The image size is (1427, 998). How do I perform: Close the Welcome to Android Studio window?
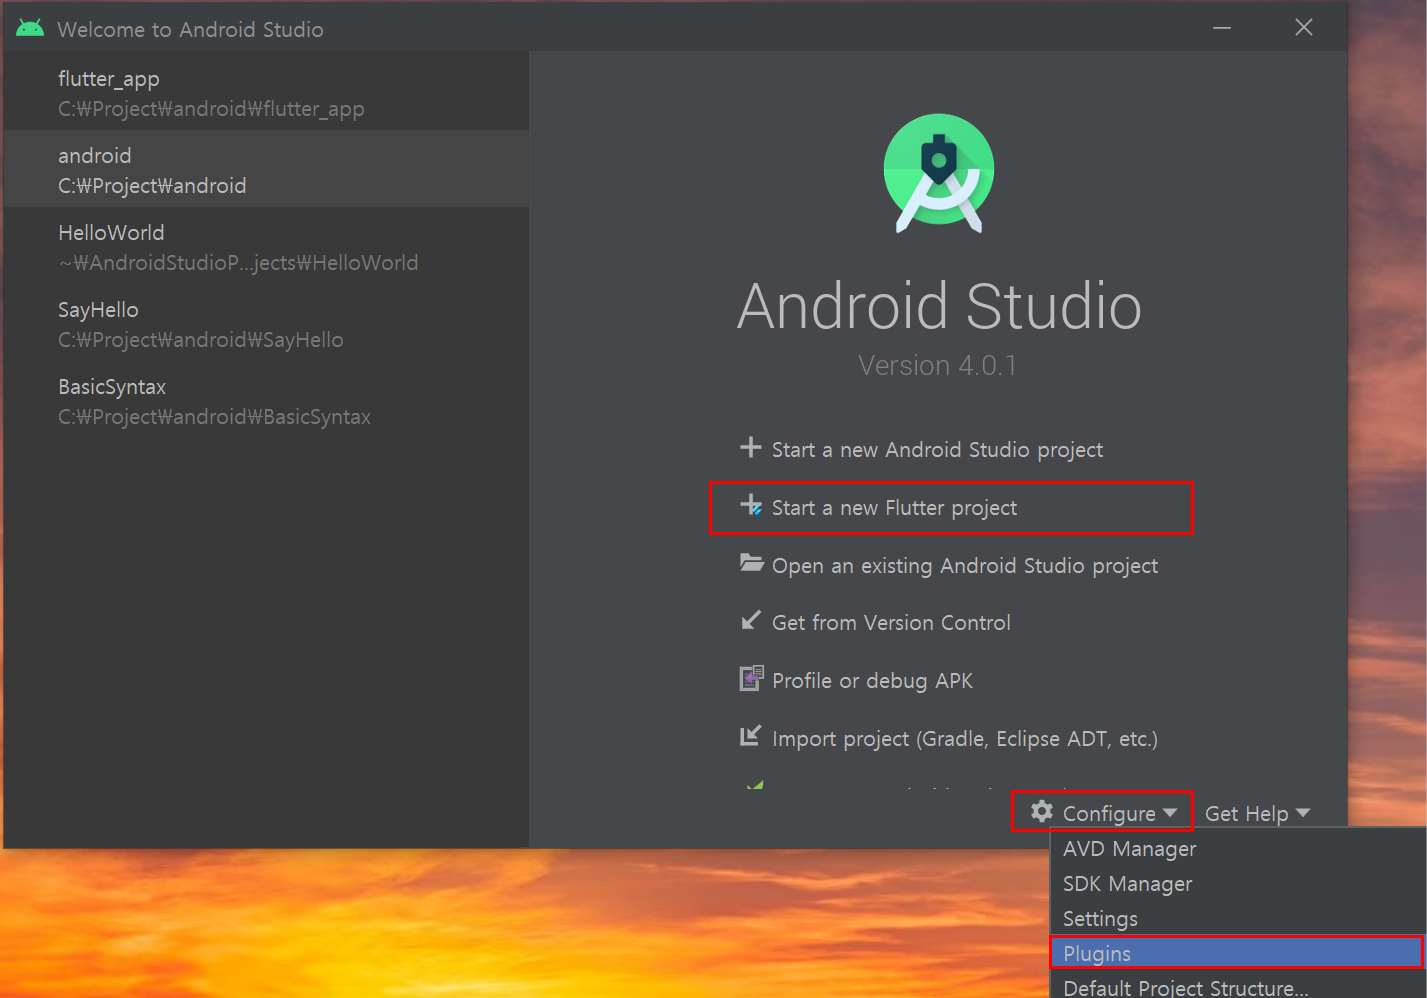point(1304,27)
